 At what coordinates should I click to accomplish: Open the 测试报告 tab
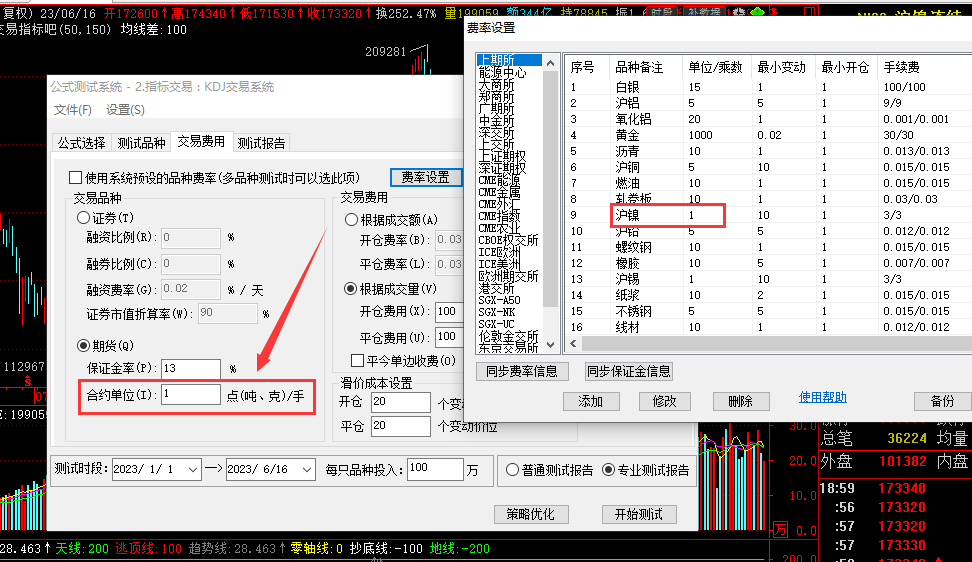(261, 143)
